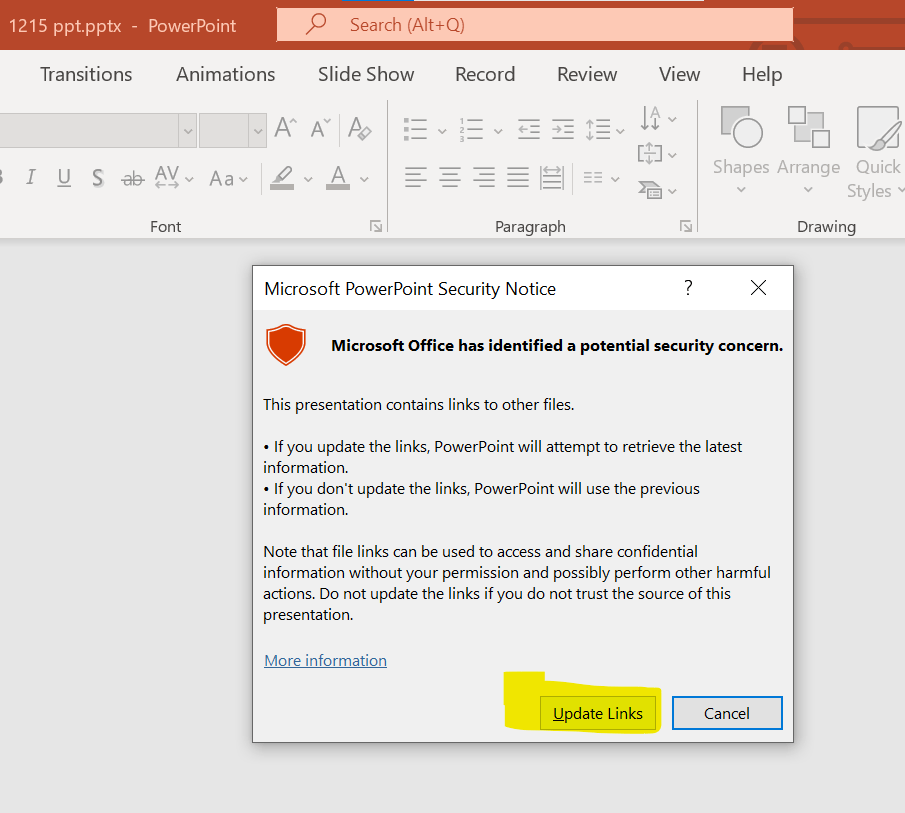
Task: Open the Record tab
Action: [x=485, y=74]
